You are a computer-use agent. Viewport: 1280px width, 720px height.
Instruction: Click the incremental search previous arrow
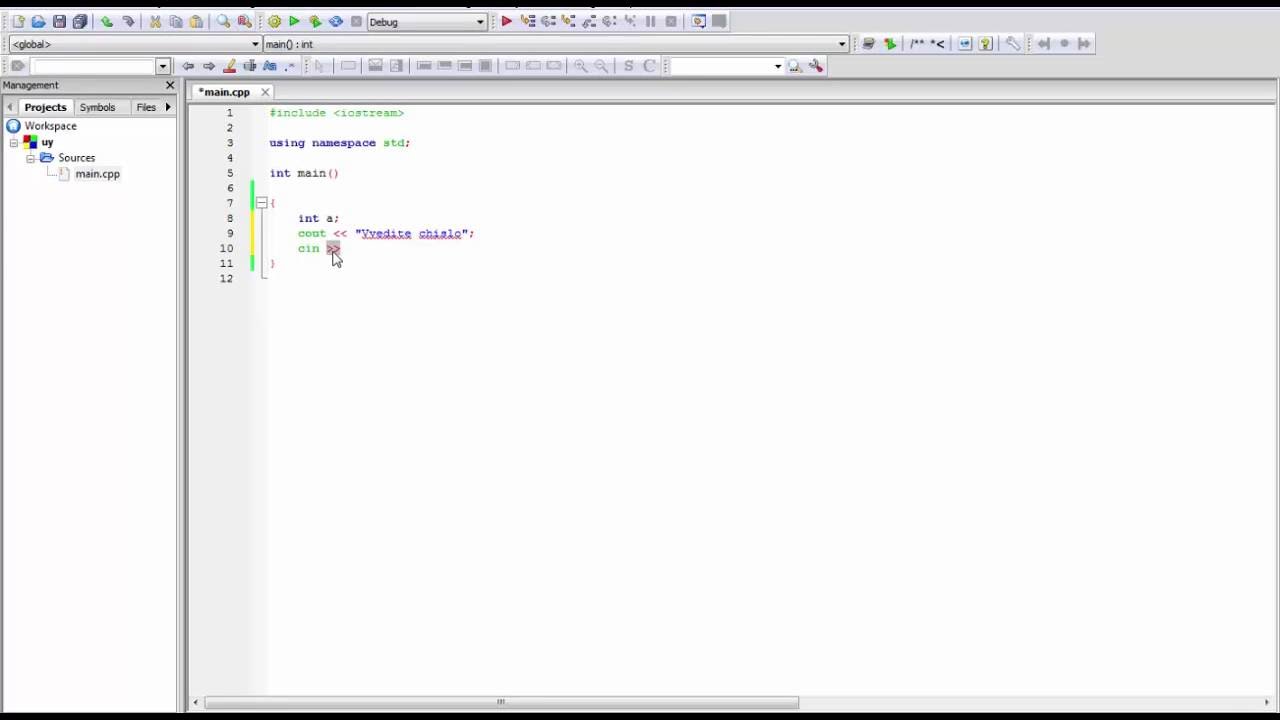point(187,66)
